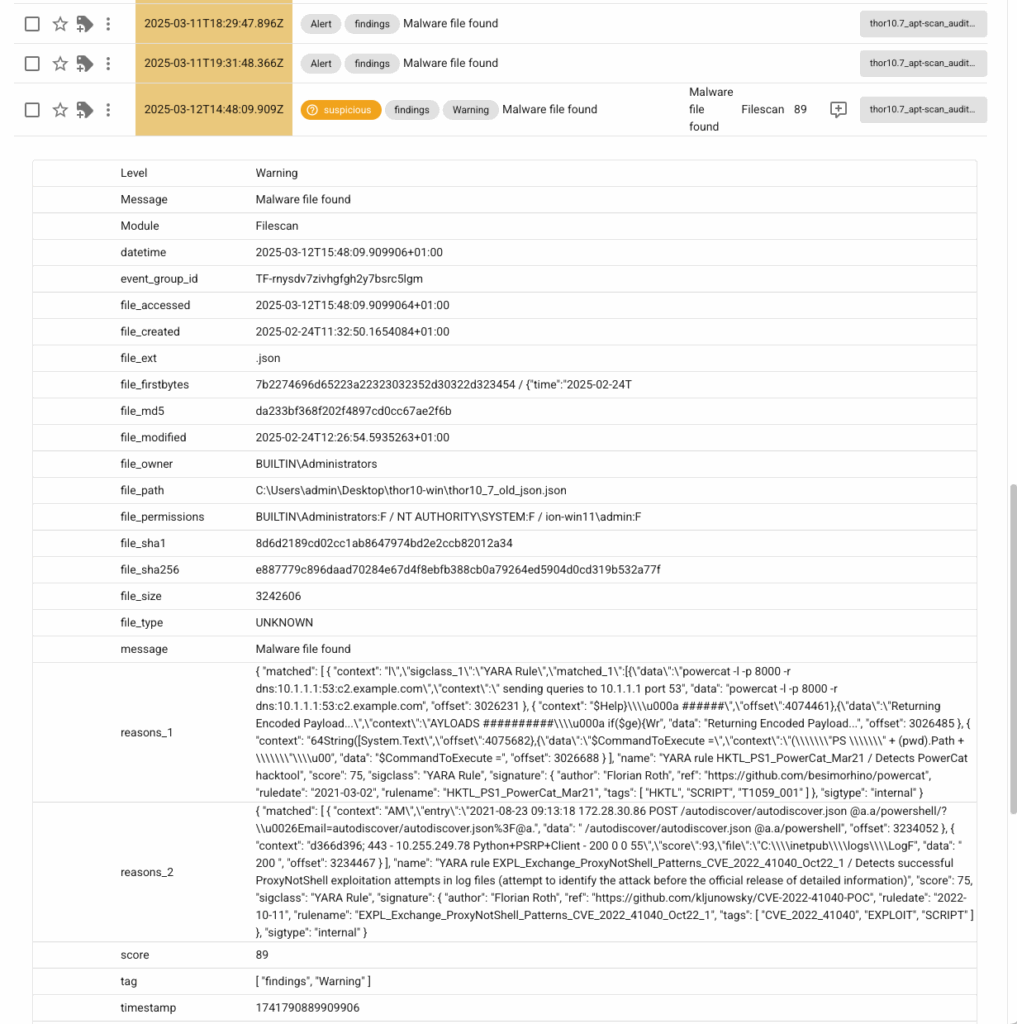Click the Alert chip on the 18:29:47 row
1017x1024 pixels.
click(x=321, y=24)
